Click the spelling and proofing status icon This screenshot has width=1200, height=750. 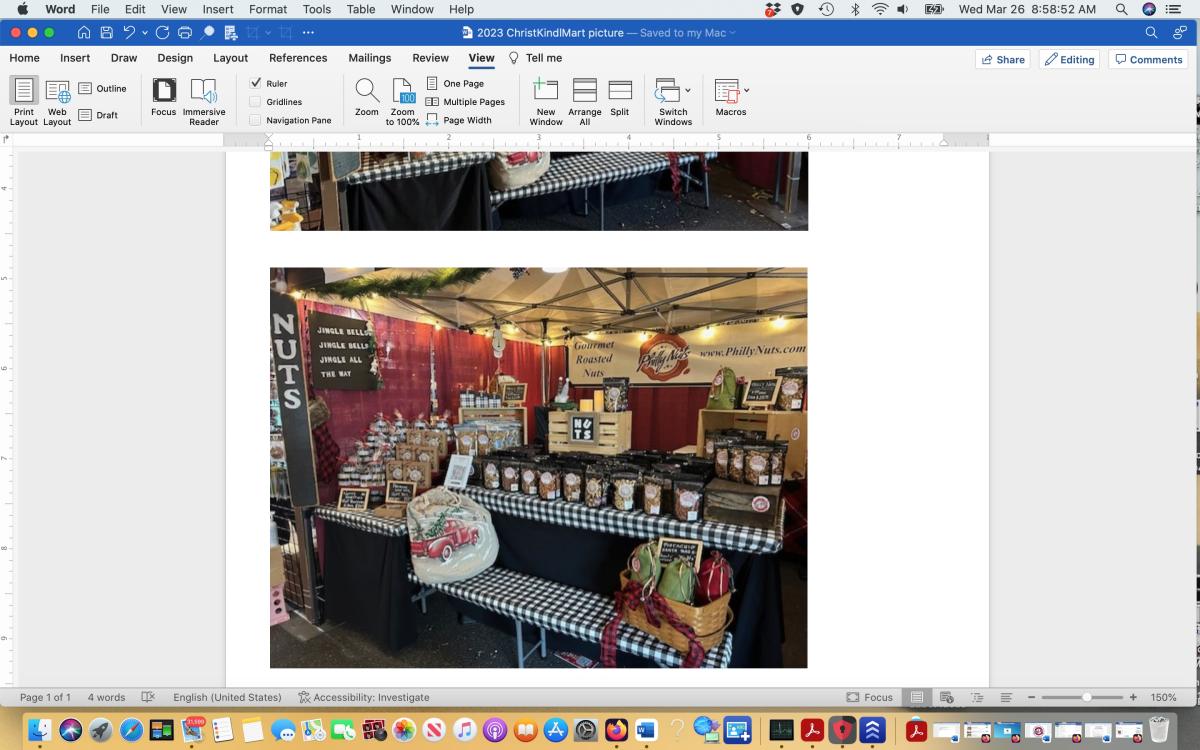[148, 697]
